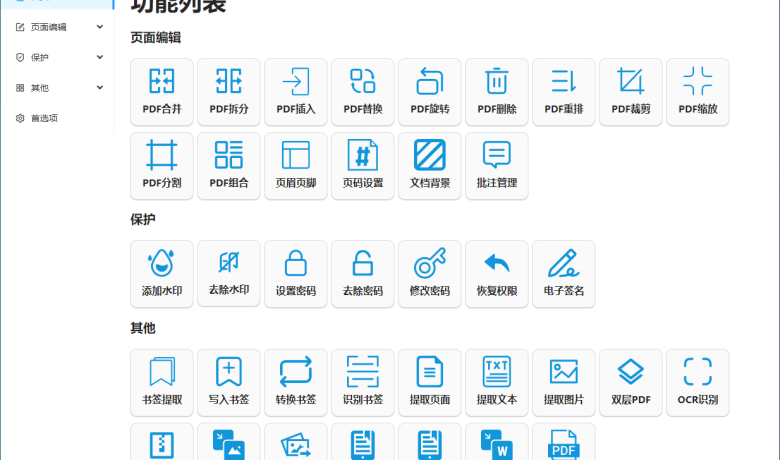Open the 文档背景 document background tool

tap(430, 166)
